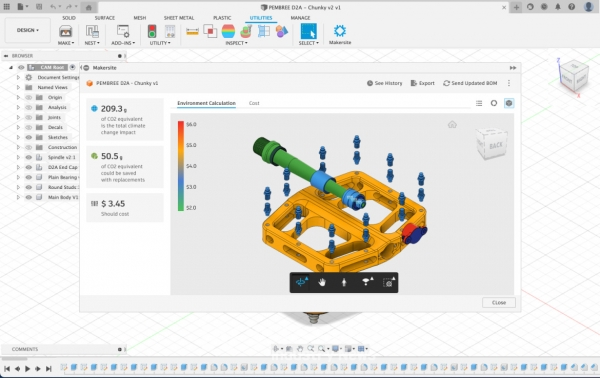This screenshot has height=378, width=600.
Task: Expand the Named Views tree node
Action: click(x=18, y=88)
